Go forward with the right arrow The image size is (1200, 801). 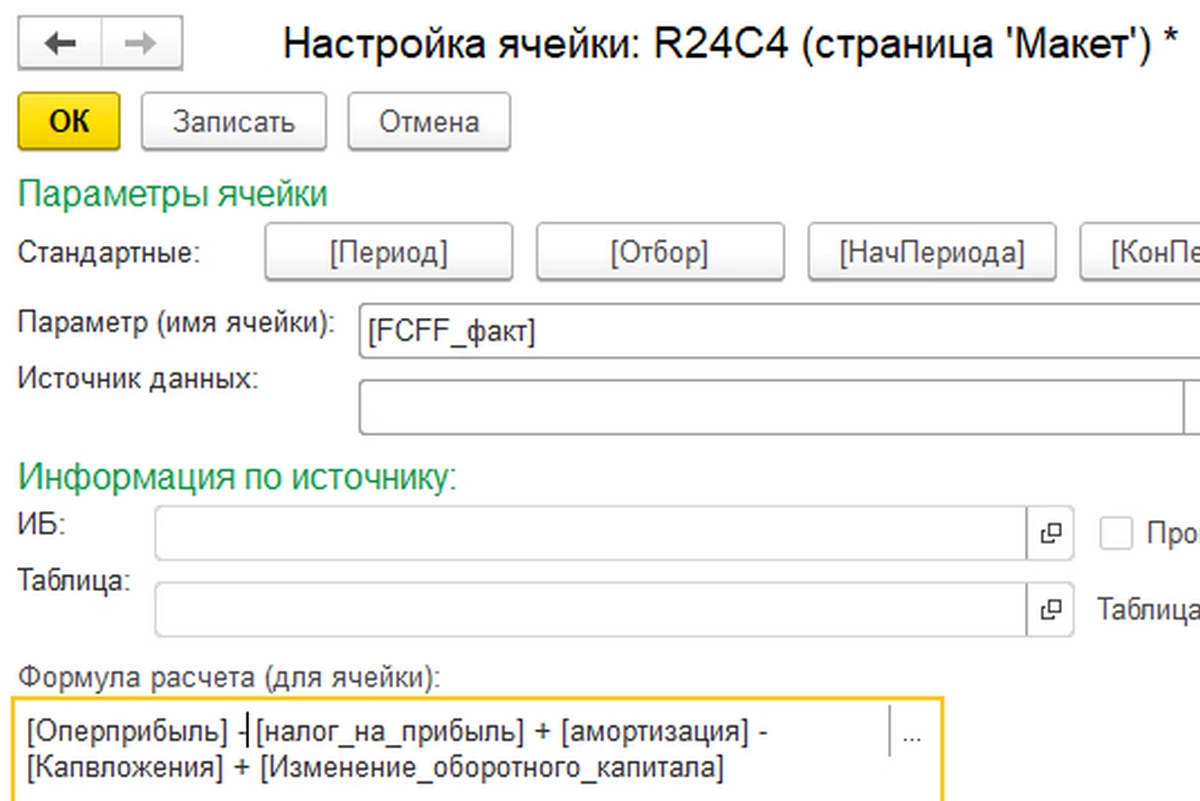[x=141, y=43]
